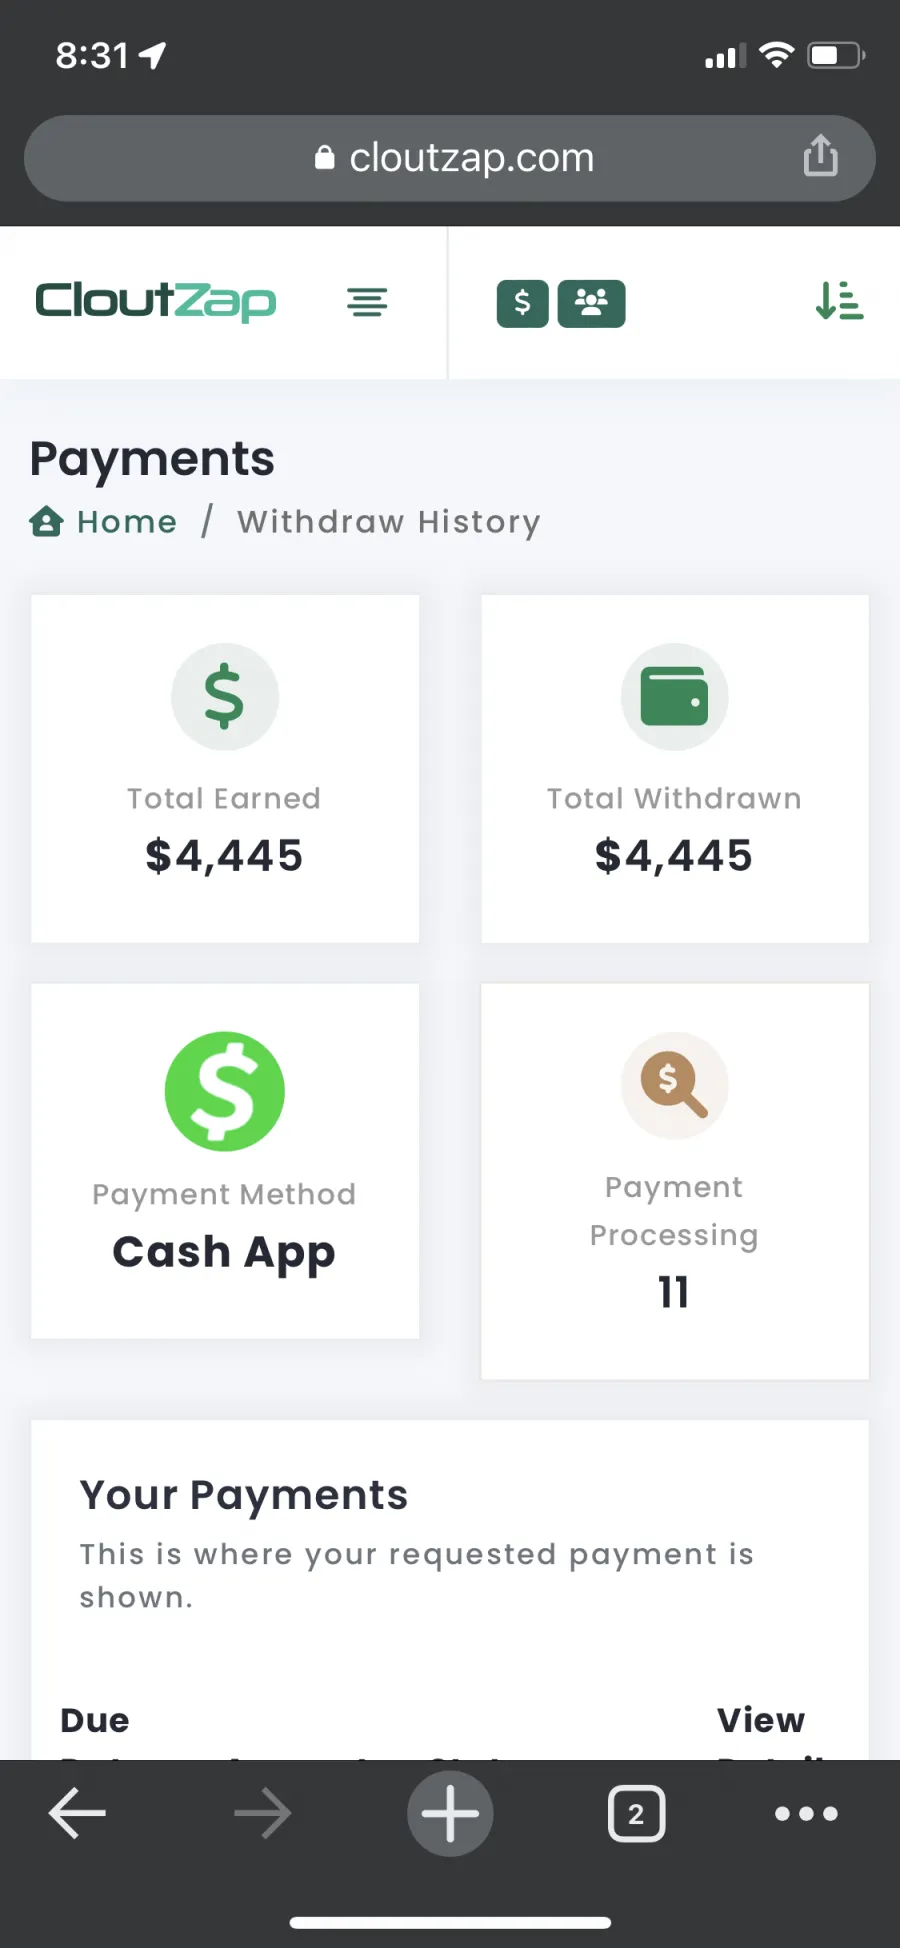Tap the Payment Processing magnifier icon
Image resolution: width=900 pixels, height=1948 pixels.
(674, 1085)
